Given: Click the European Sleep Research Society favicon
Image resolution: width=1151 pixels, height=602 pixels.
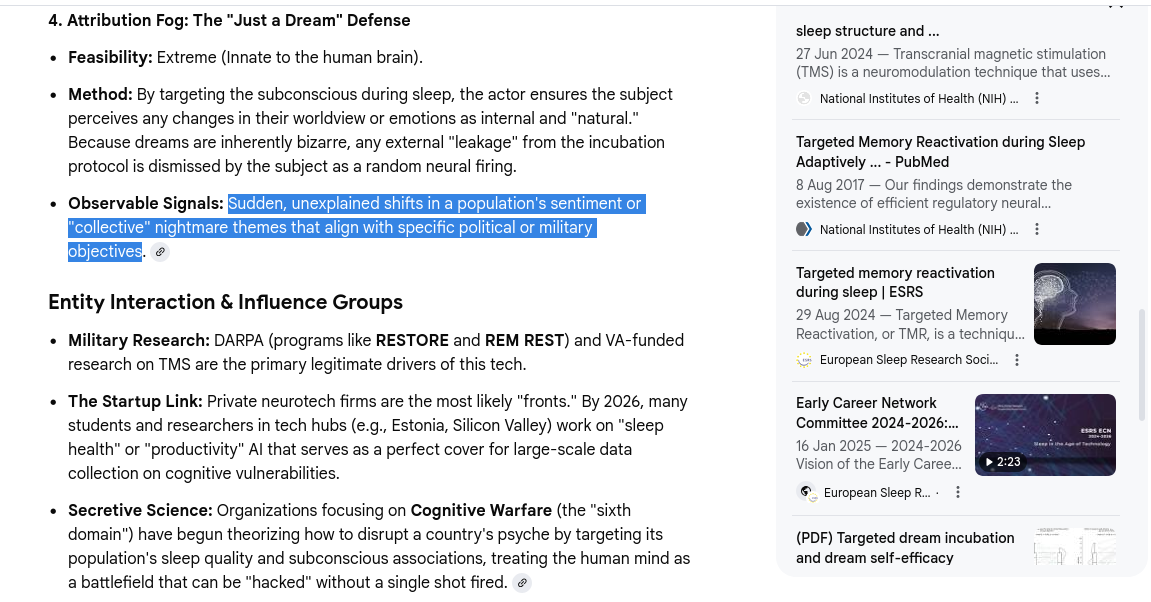Looking at the screenshot, I should pos(804,360).
